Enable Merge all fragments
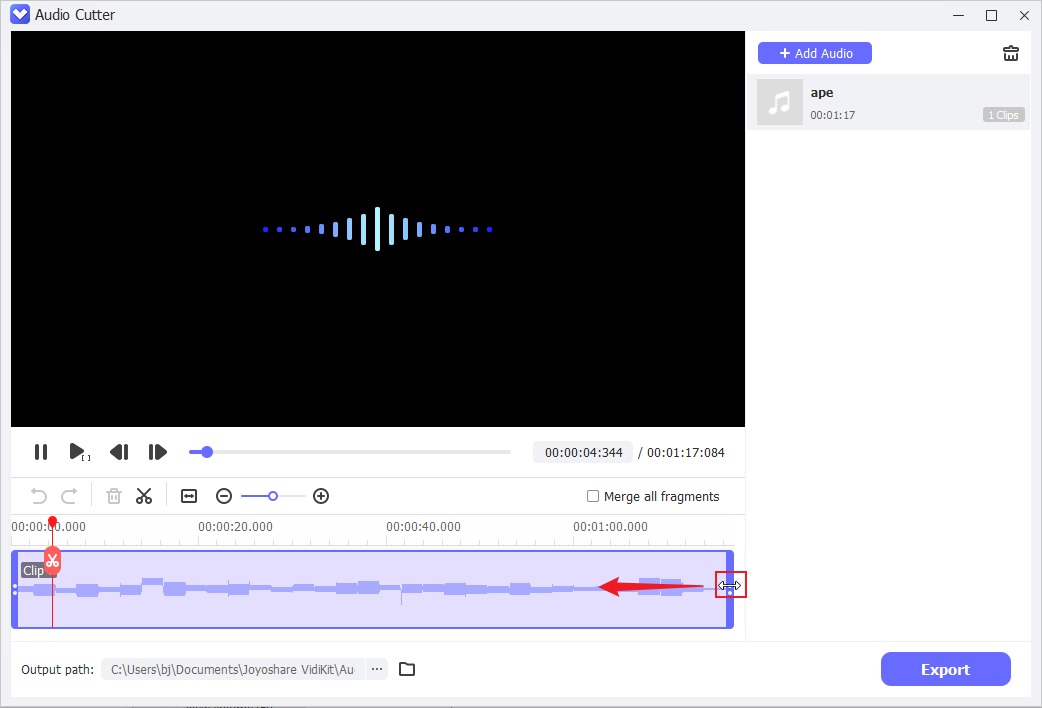The height and width of the screenshot is (708, 1042). tap(594, 496)
